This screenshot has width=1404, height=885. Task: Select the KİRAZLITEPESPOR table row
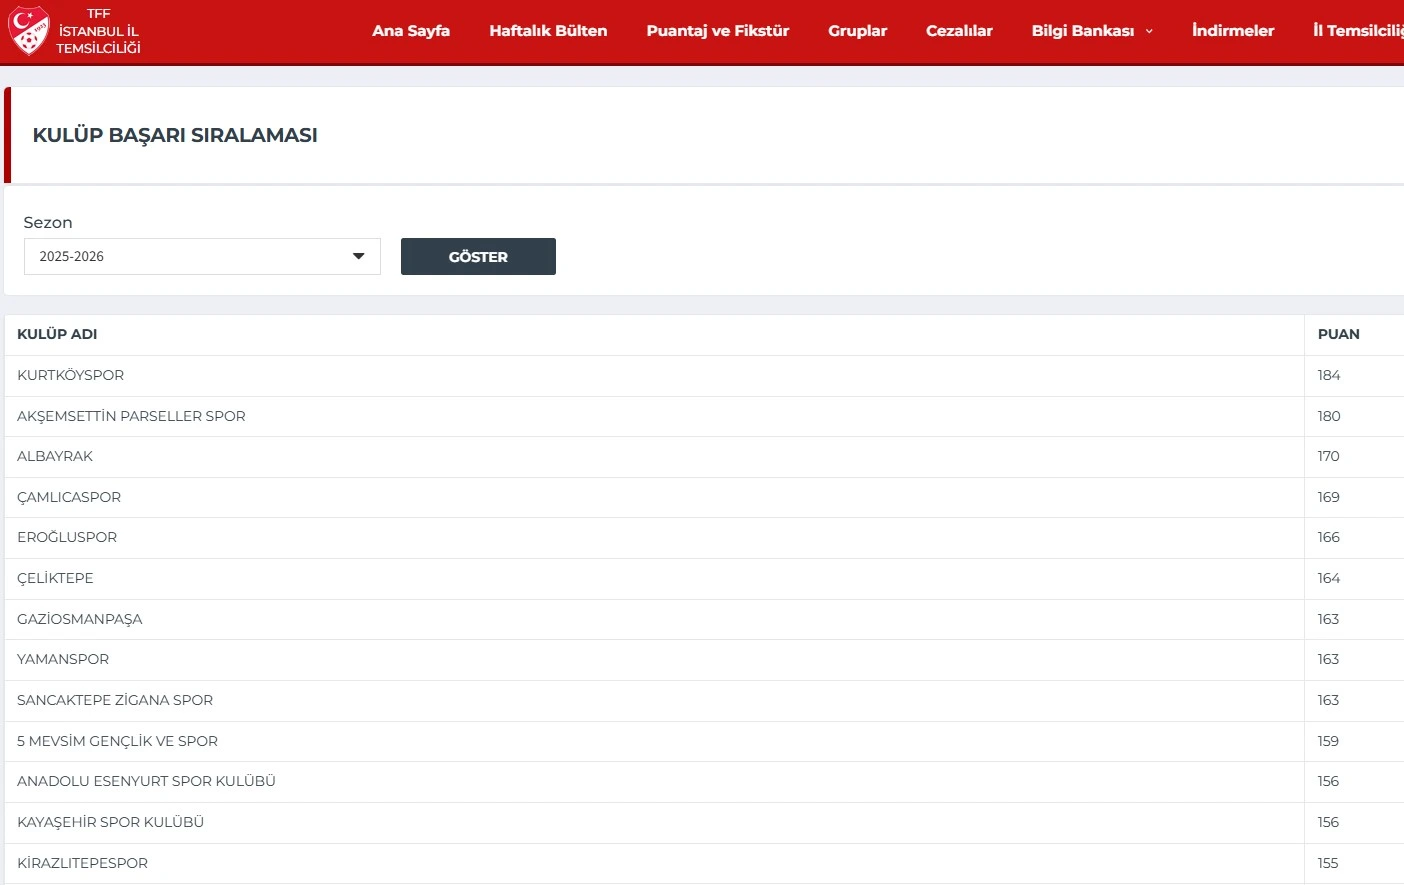[82, 863]
